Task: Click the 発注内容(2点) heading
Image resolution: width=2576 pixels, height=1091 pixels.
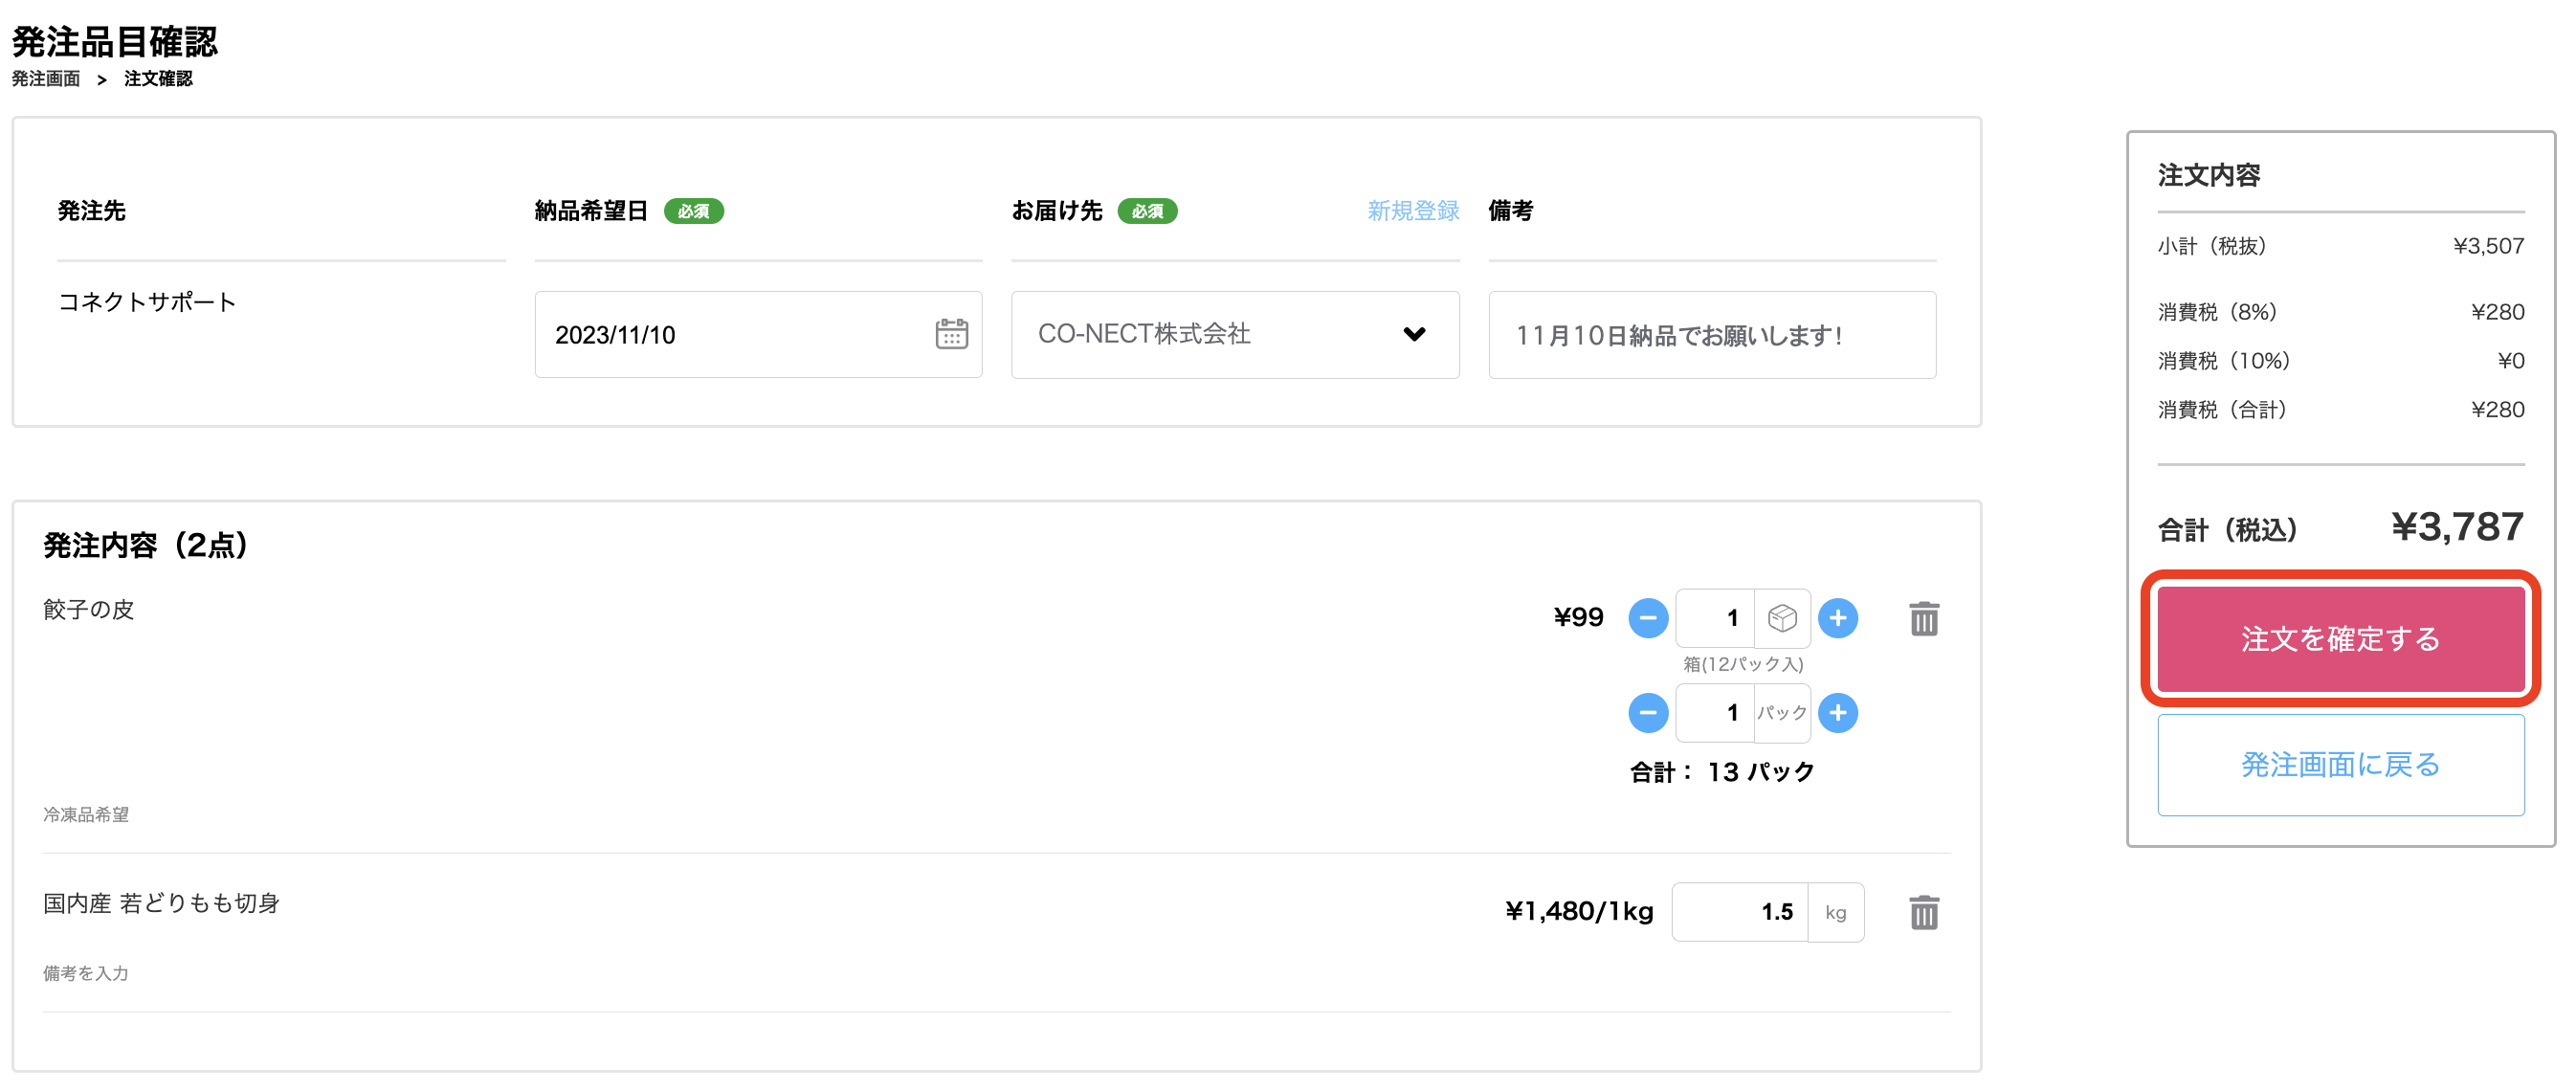Action: click(146, 546)
